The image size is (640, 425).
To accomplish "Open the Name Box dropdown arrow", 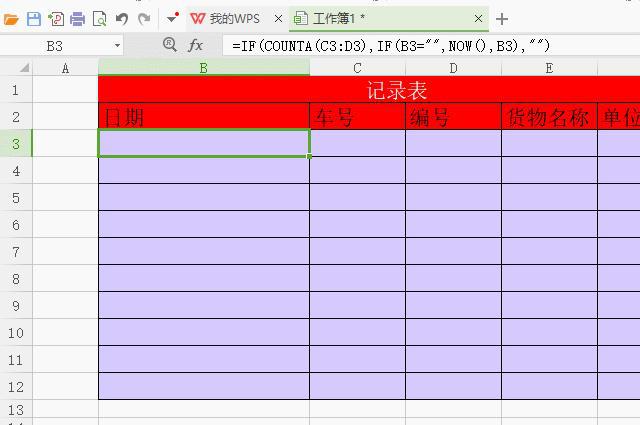I will [117, 46].
